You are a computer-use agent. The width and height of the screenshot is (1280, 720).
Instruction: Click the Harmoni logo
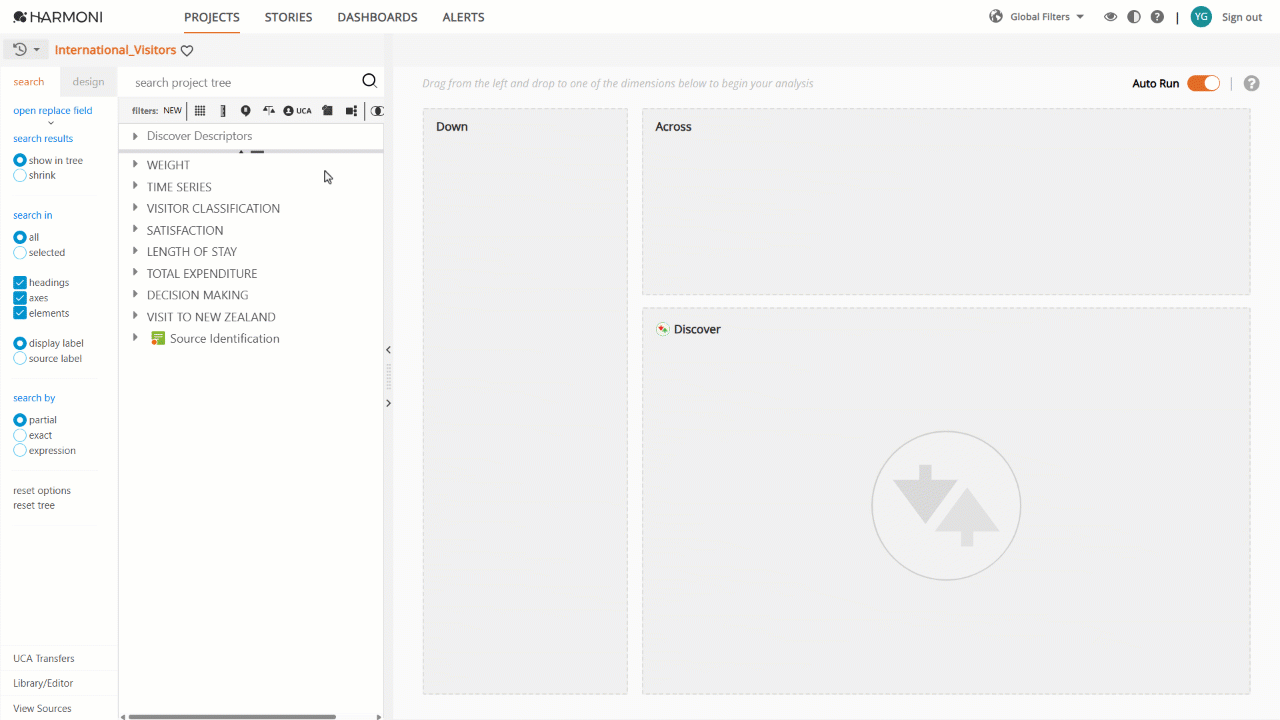point(58,17)
